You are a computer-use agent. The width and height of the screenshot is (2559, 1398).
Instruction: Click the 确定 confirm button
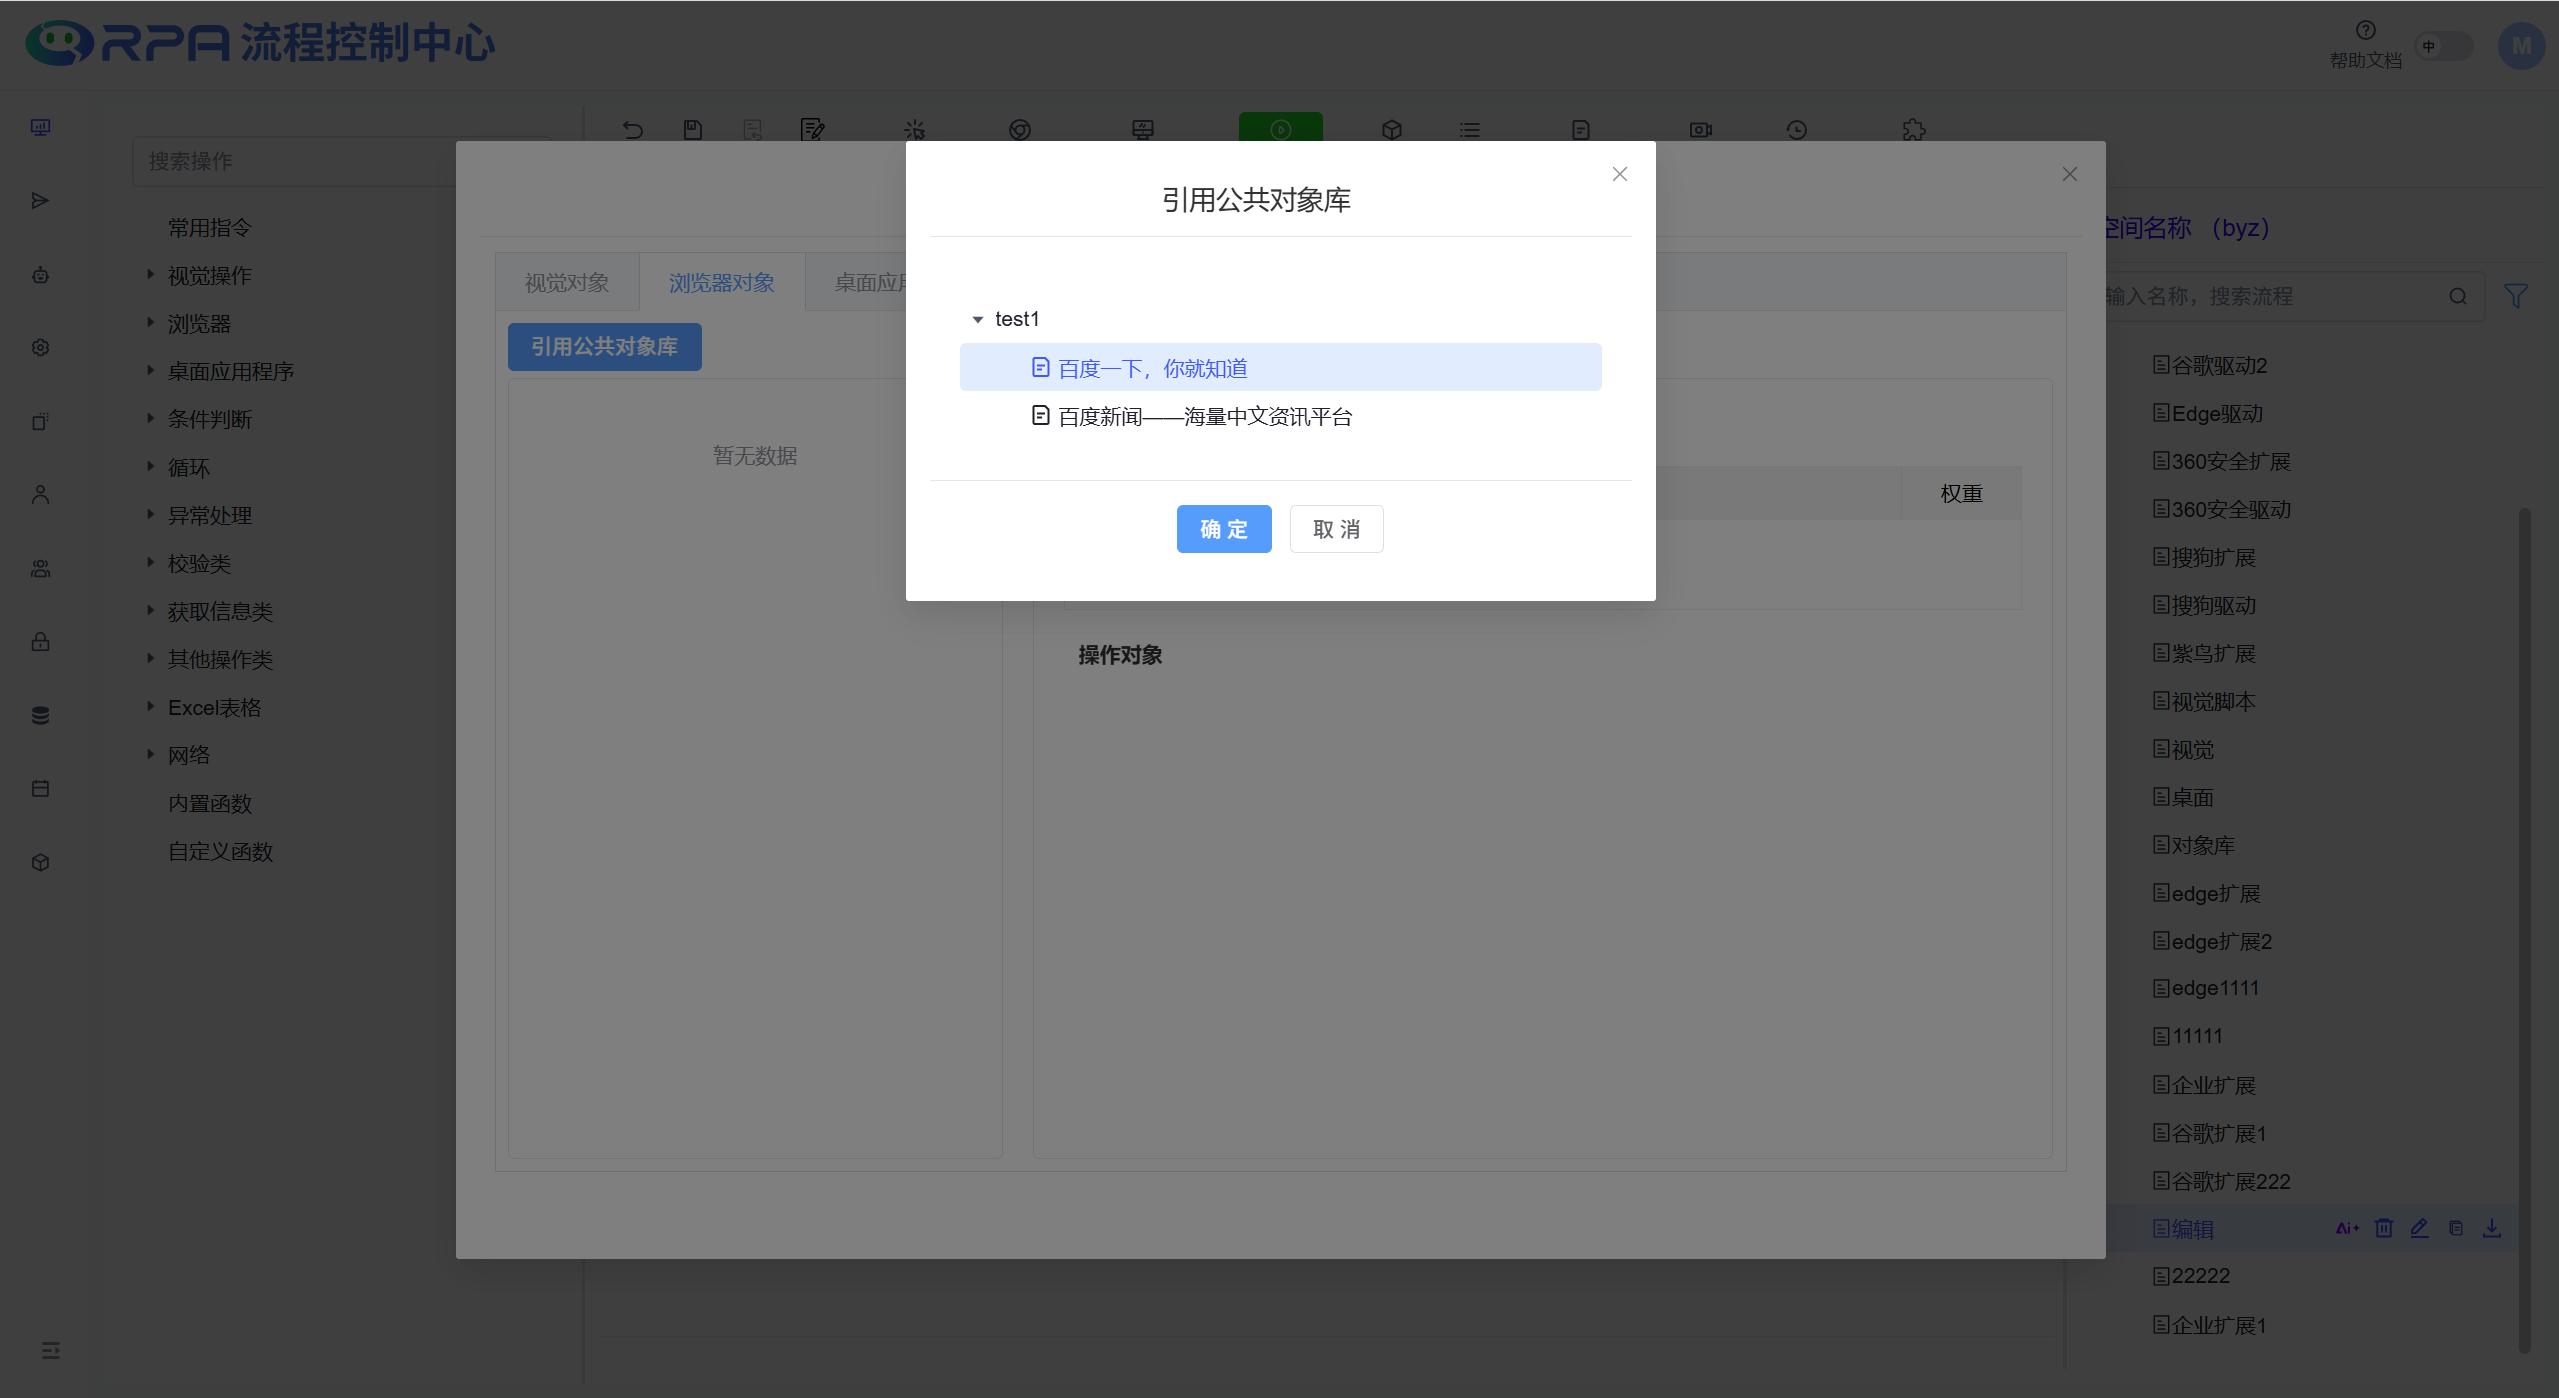1223,529
